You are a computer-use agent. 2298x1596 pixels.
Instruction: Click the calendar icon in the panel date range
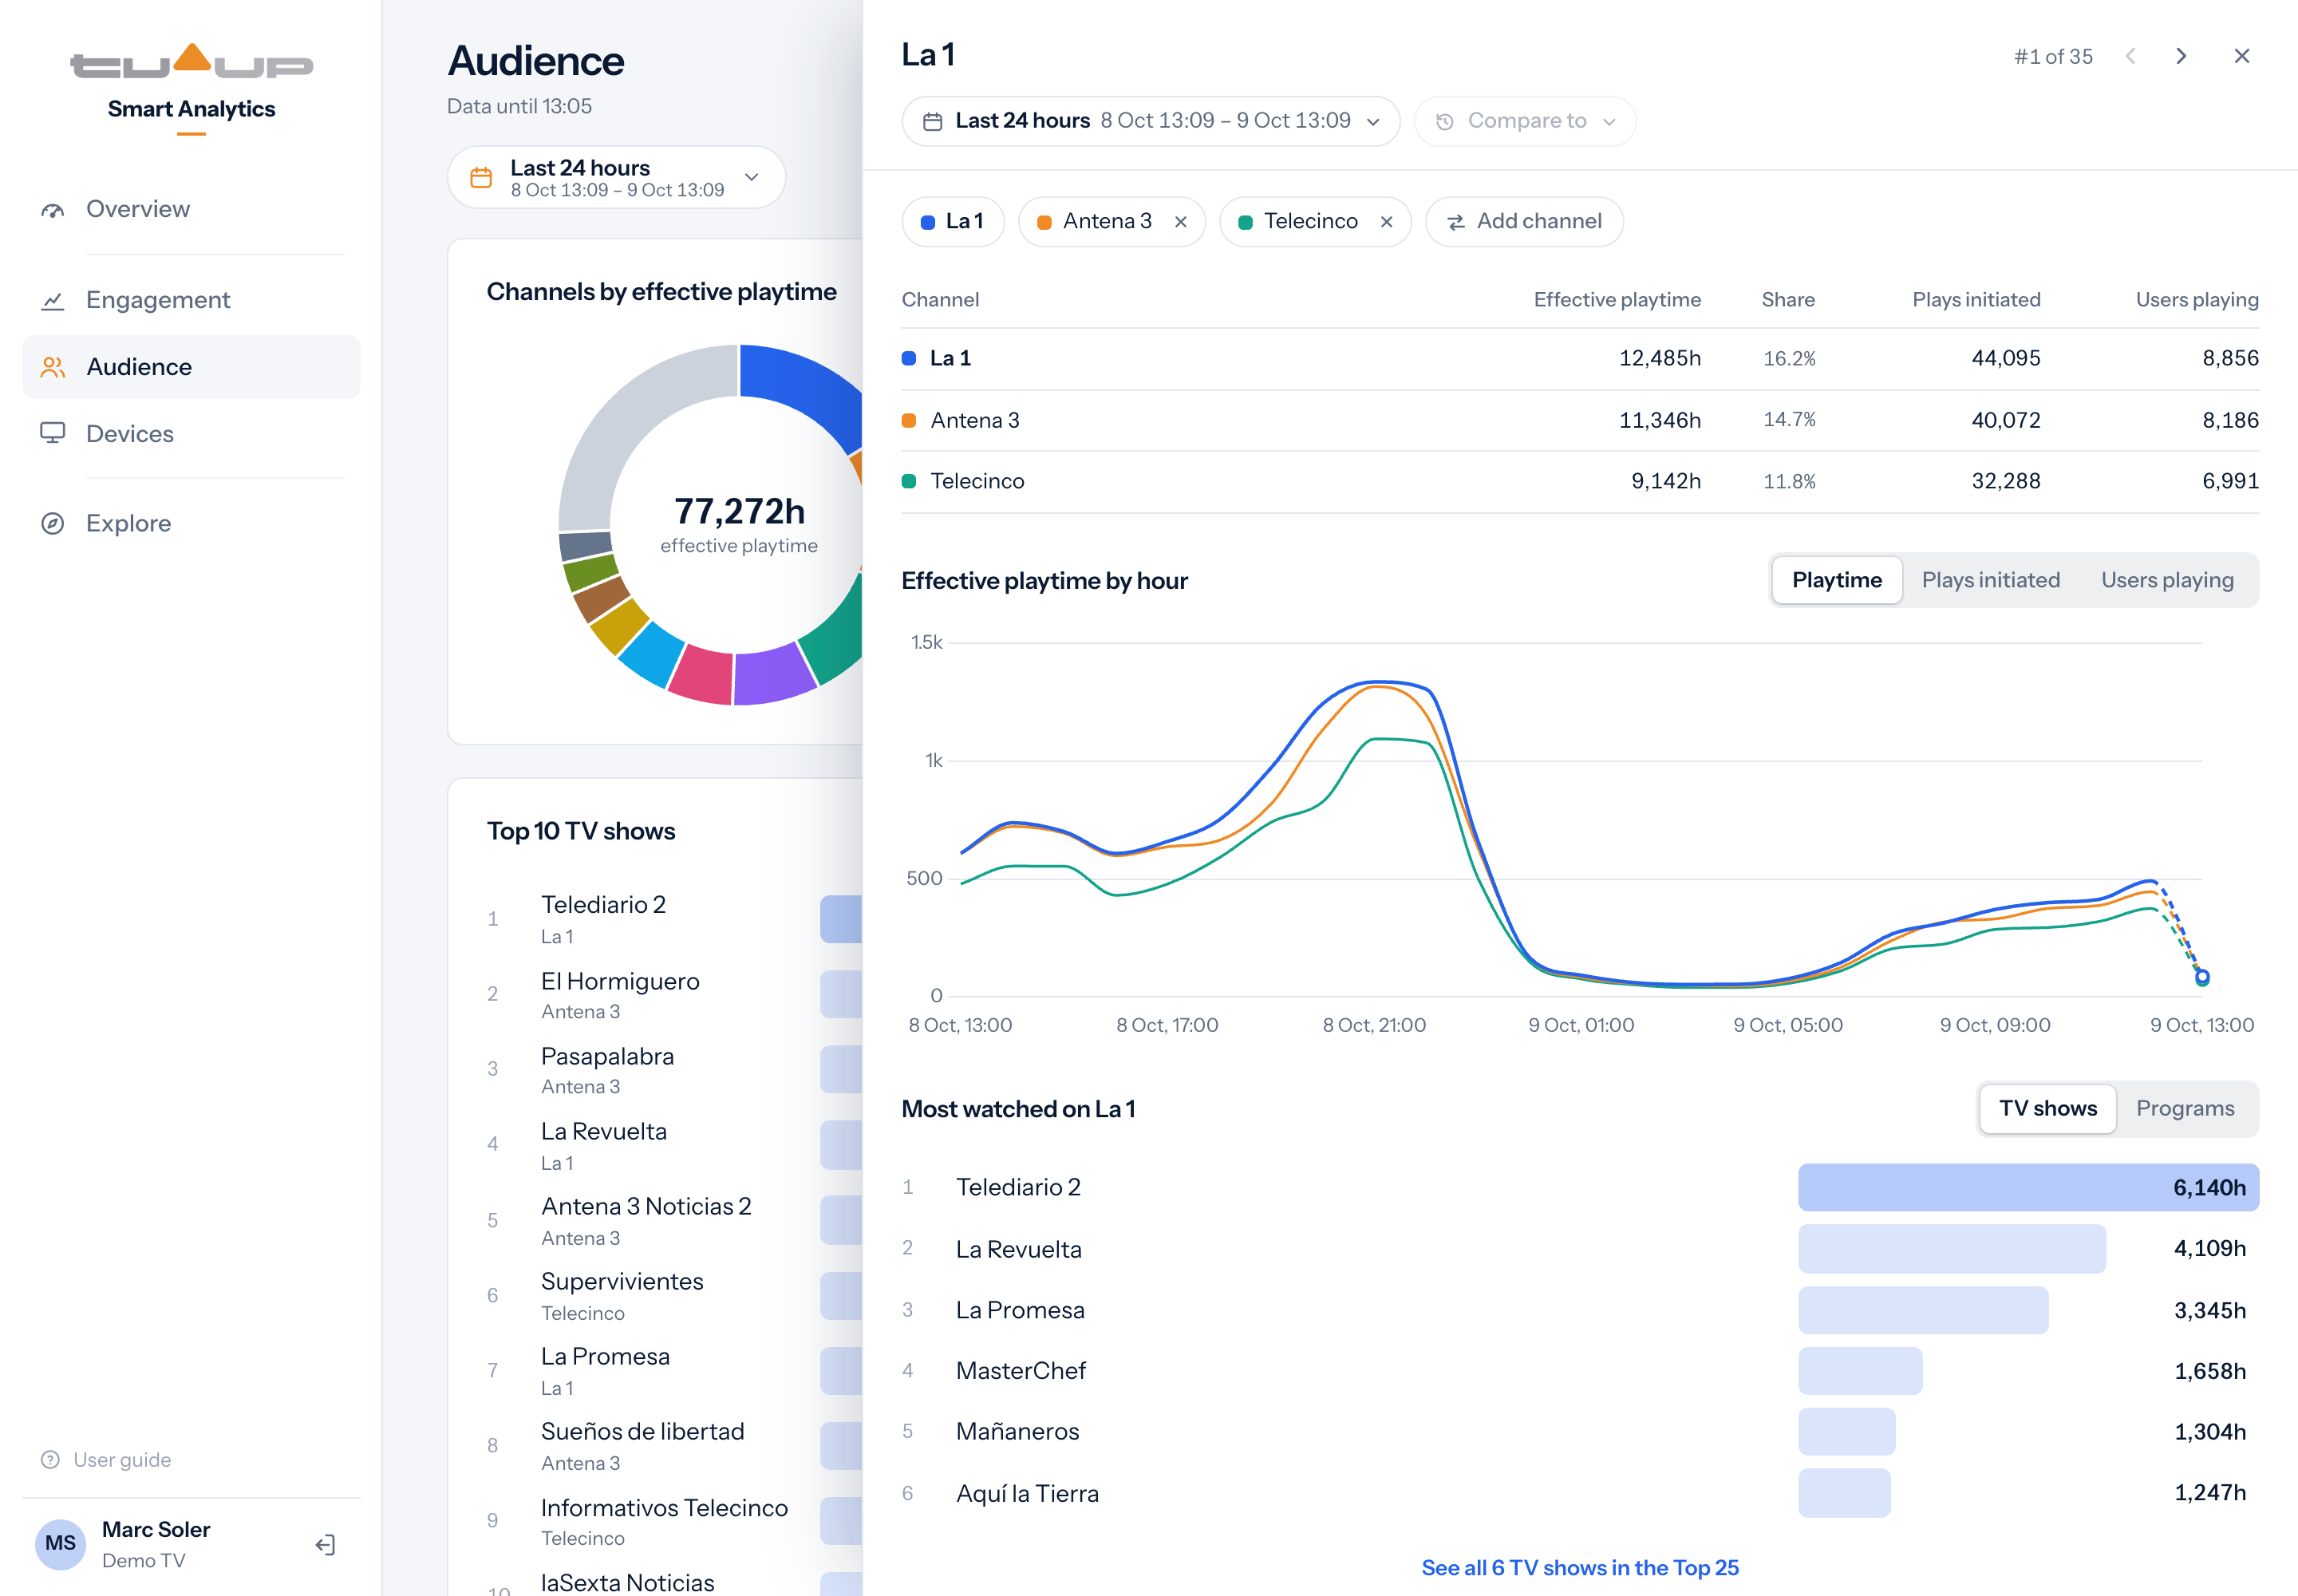coord(932,122)
